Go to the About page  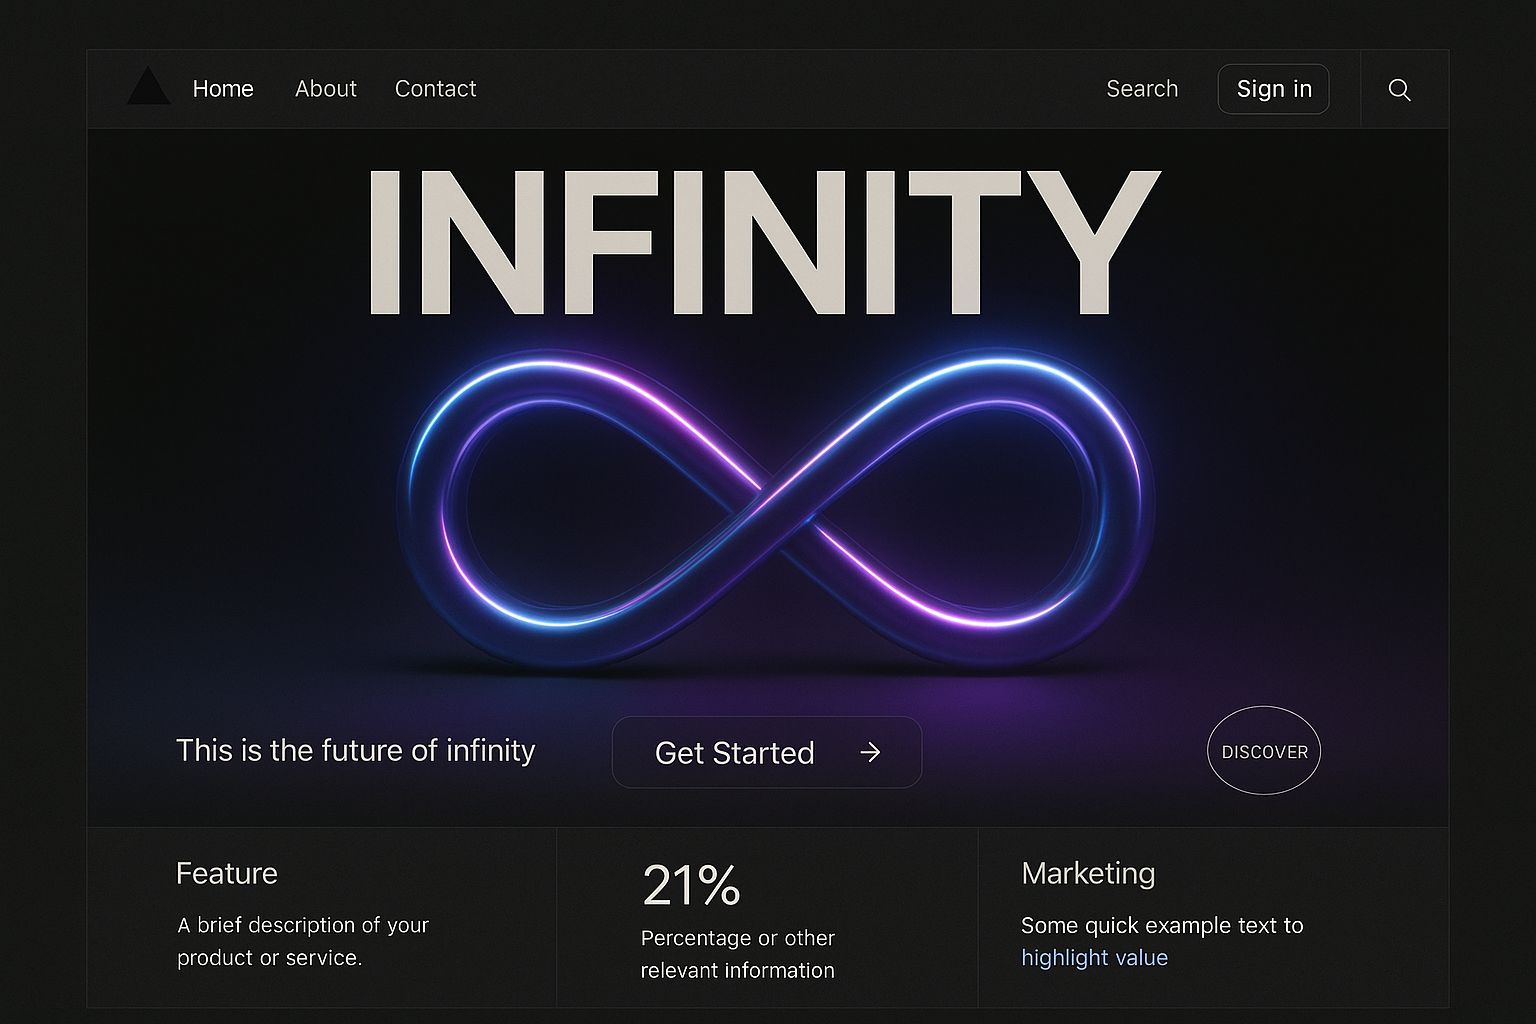[326, 89]
